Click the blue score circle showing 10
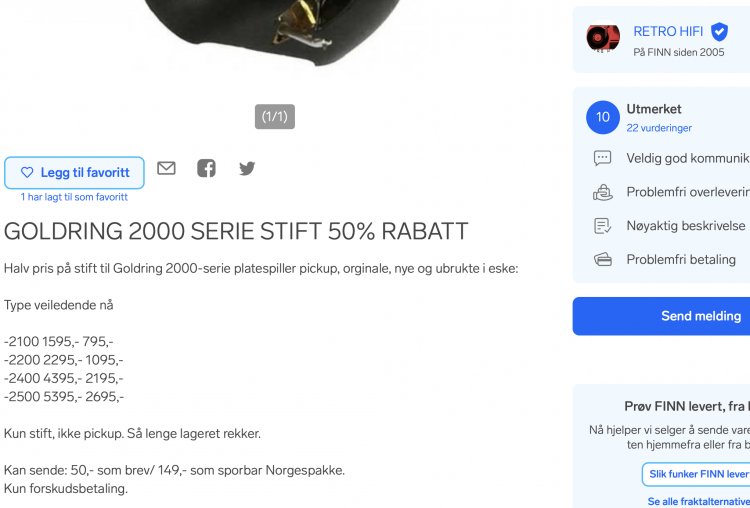Image resolution: width=750 pixels, height=508 pixels. click(603, 117)
